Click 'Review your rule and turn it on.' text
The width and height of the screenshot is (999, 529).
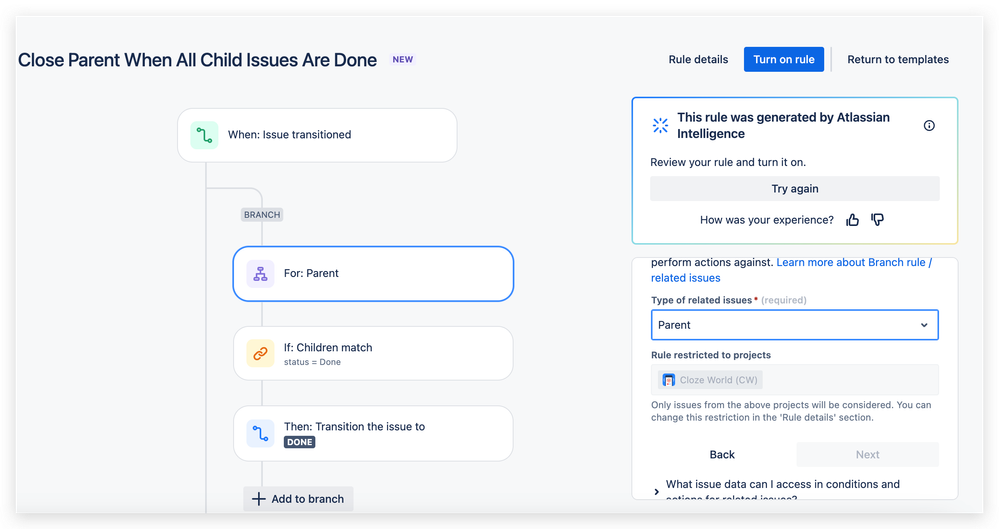pyautogui.click(x=728, y=163)
